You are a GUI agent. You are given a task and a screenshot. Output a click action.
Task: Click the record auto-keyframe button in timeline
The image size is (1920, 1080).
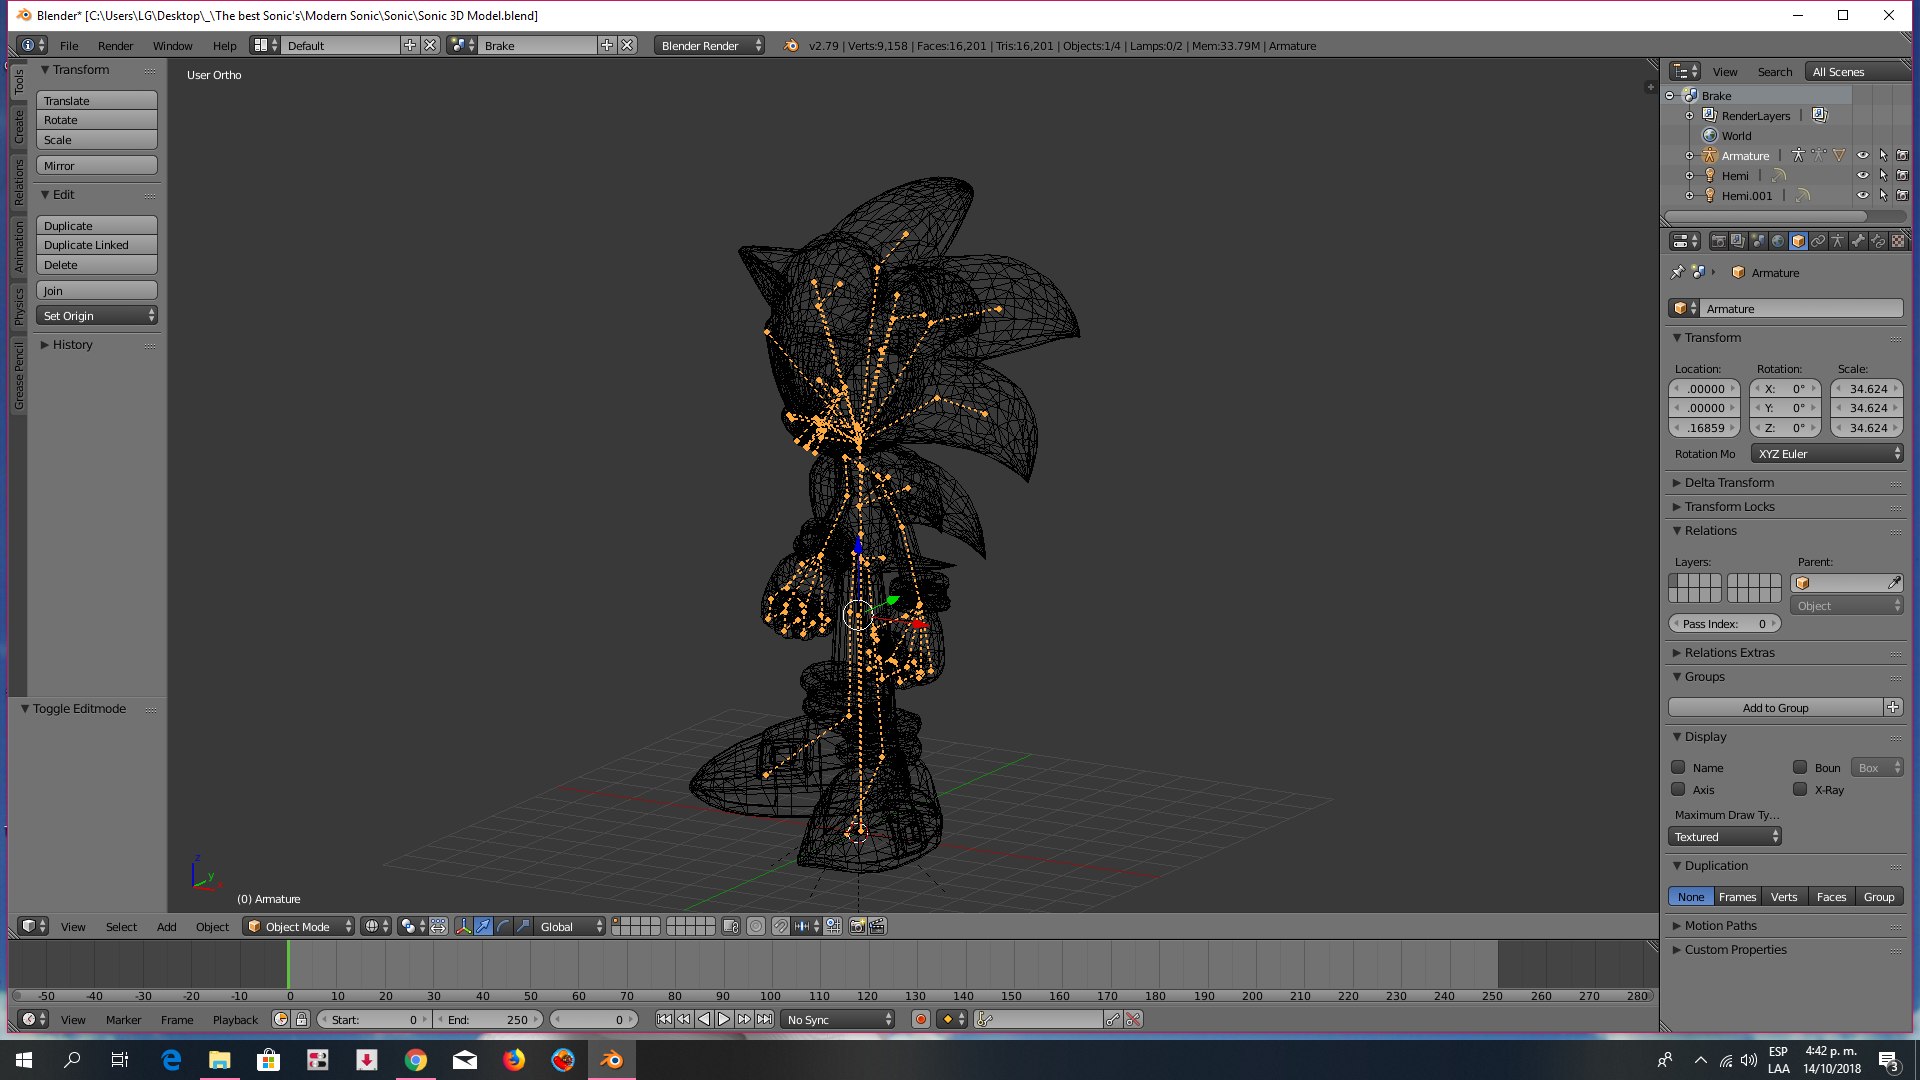[920, 1020]
